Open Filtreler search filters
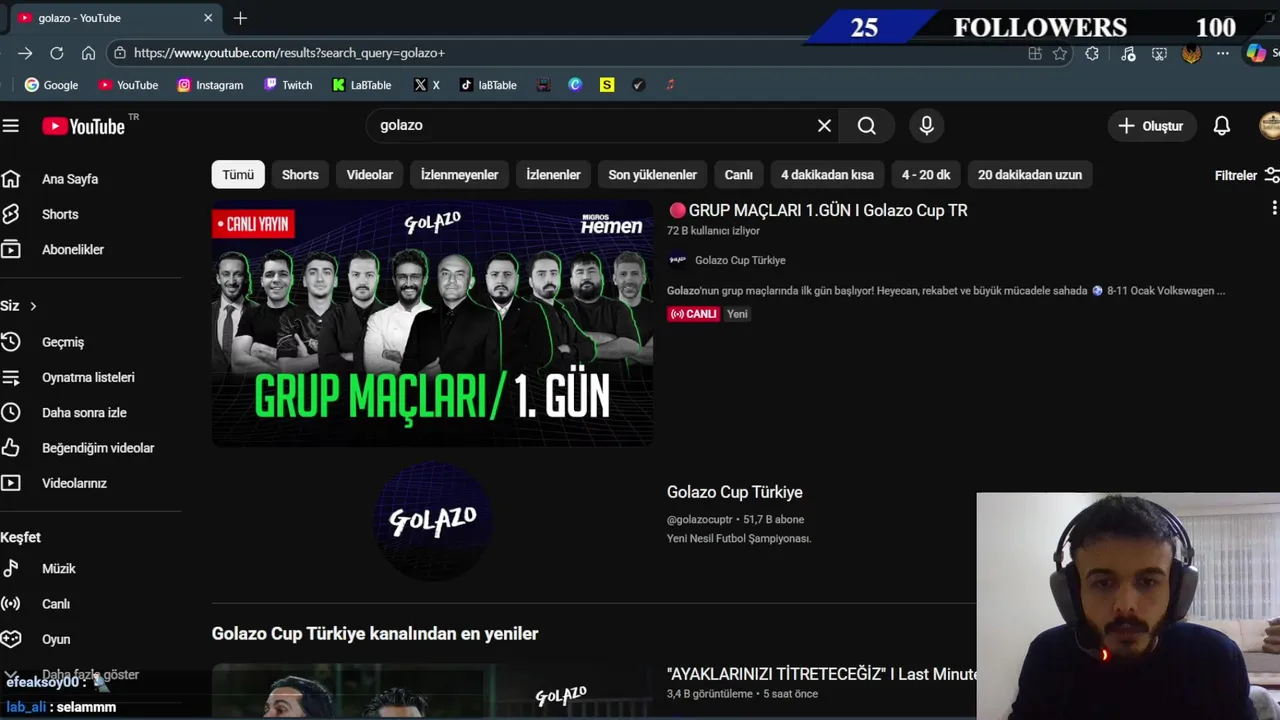The height and width of the screenshot is (720, 1280). pyautogui.click(x=1246, y=175)
